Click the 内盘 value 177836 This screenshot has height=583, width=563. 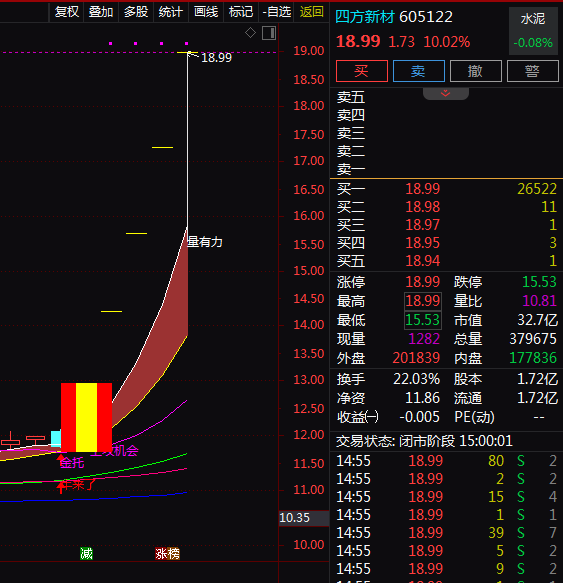pos(533,358)
